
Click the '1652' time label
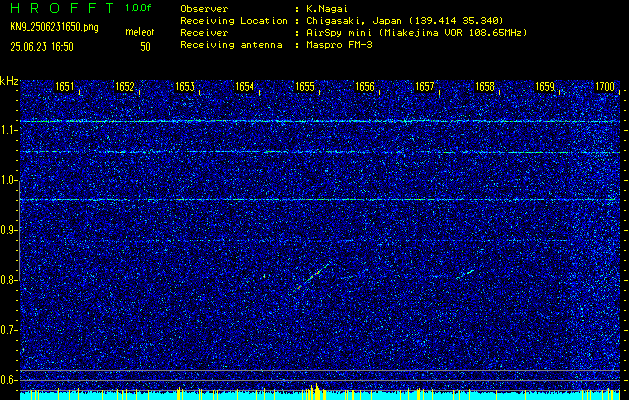124,87
